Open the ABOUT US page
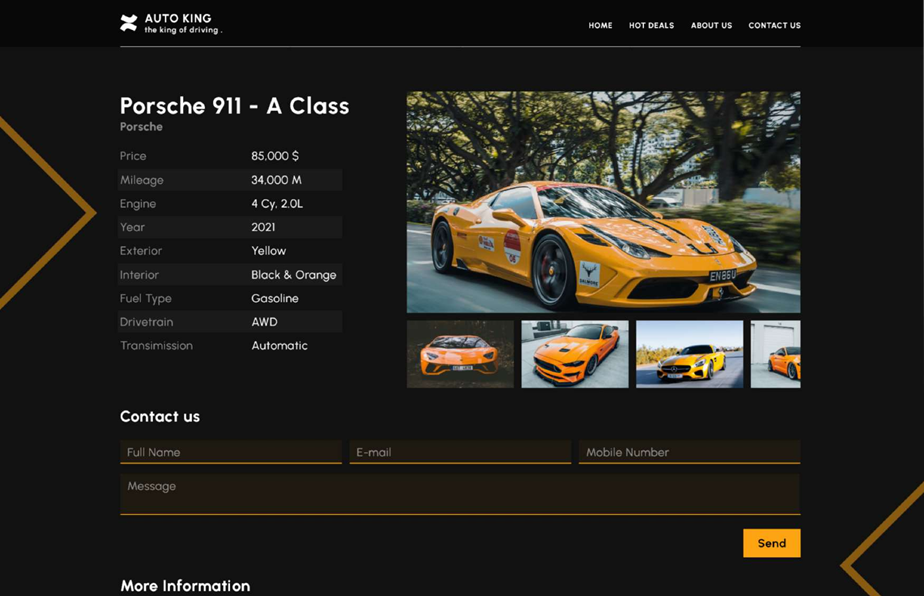The width and height of the screenshot is (924, 596). [x=711, y=25]
